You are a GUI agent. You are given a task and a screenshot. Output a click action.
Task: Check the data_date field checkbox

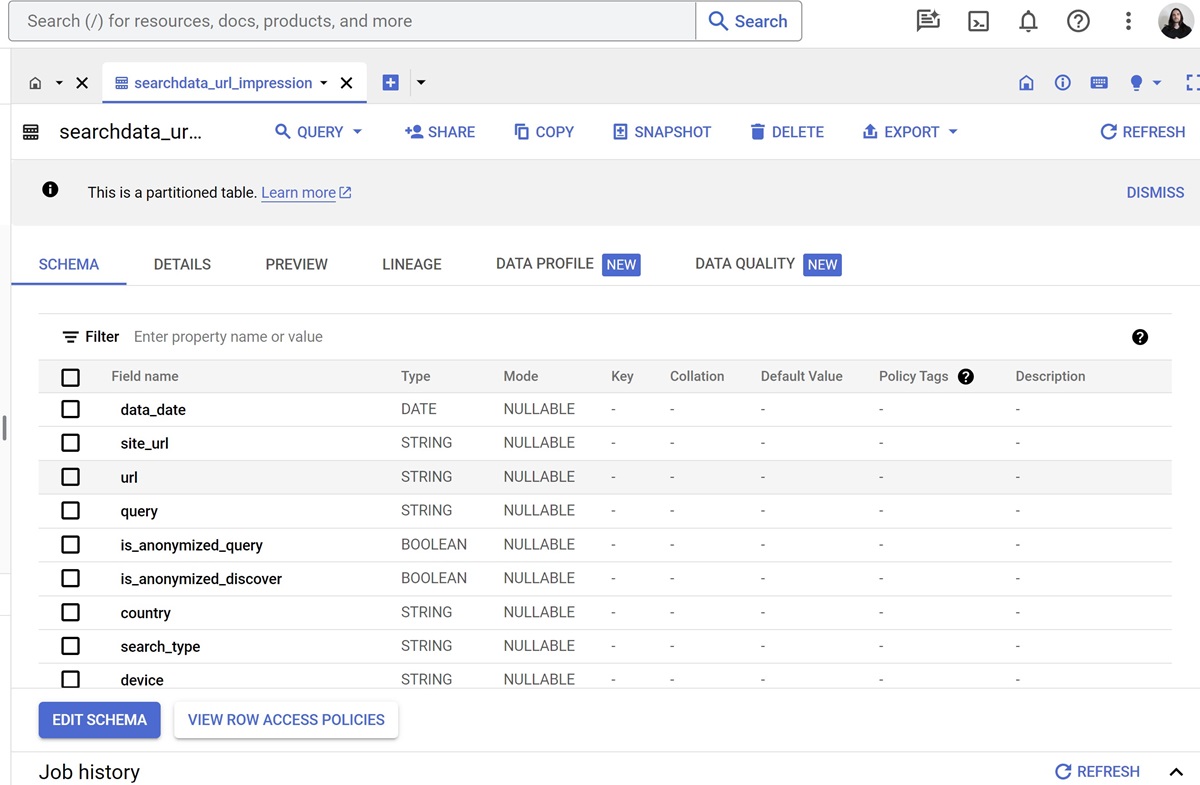click(70, 409)
